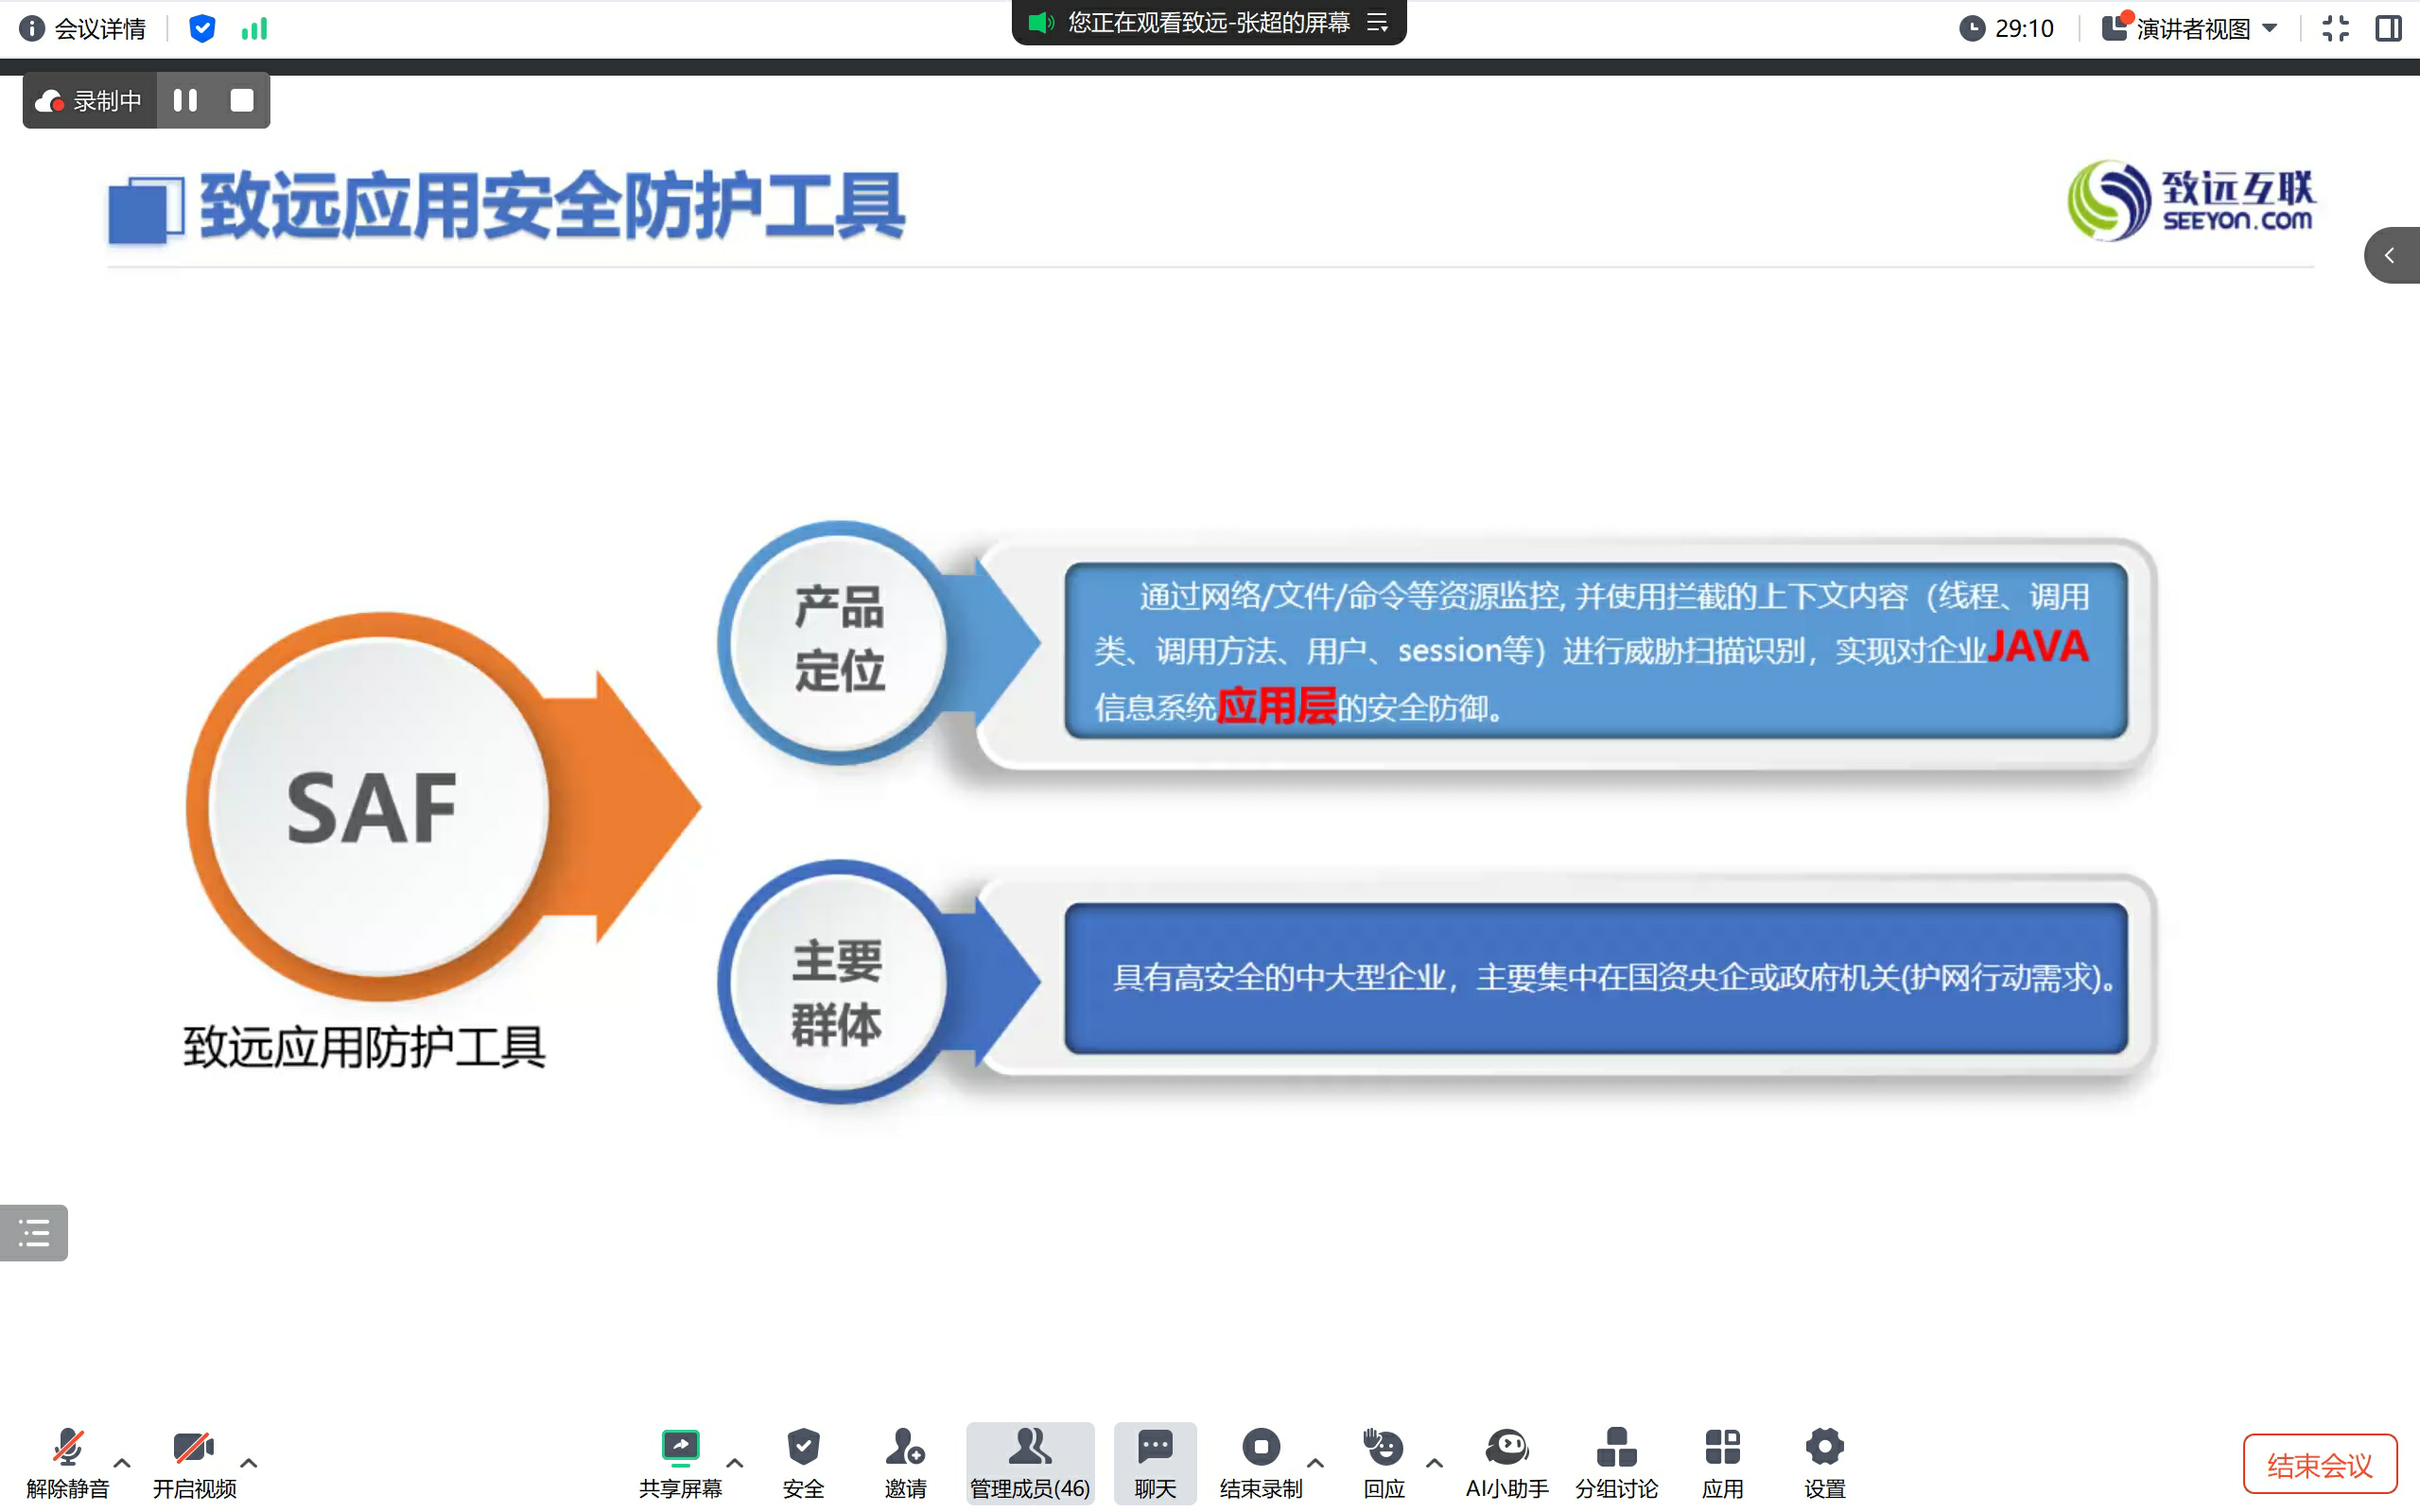Click the blue encryption shield icon
The height and width of the screenshot is (1512, 2420).
pyautogui.click(x=202, y=29)
